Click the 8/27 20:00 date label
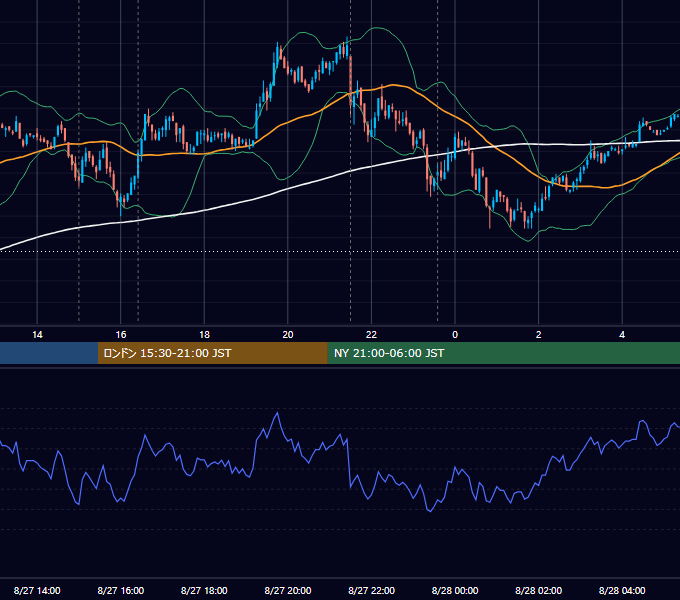680x600 pixels. [x=288, y=590]
